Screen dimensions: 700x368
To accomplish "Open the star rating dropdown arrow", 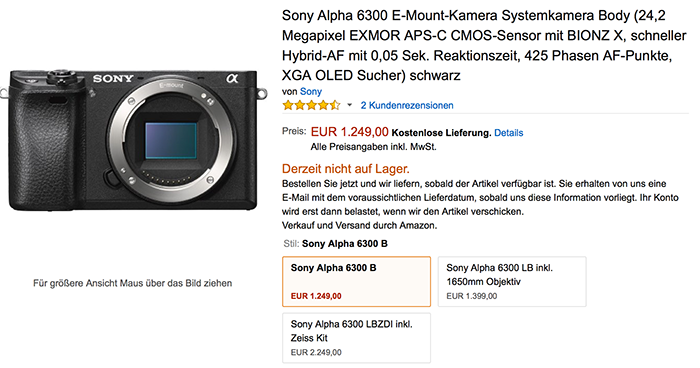I will point(350,105).
